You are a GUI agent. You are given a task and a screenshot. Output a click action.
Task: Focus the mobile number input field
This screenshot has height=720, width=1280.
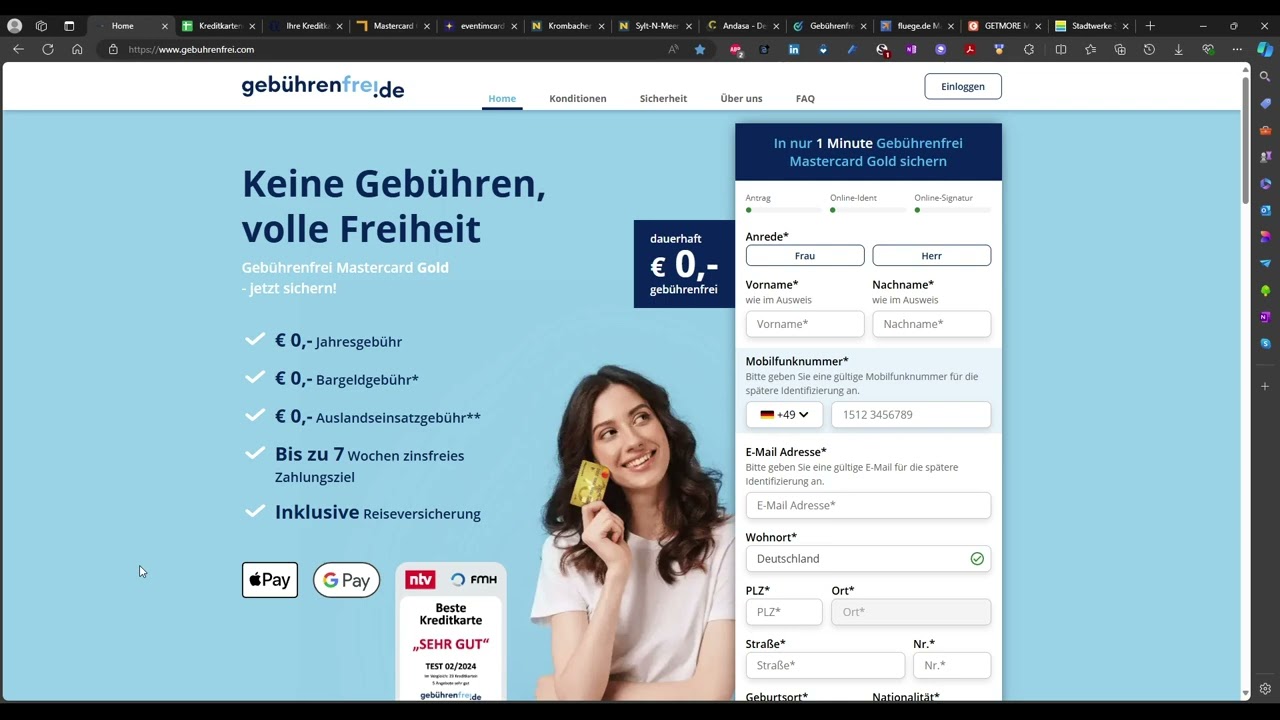[911, 415]
